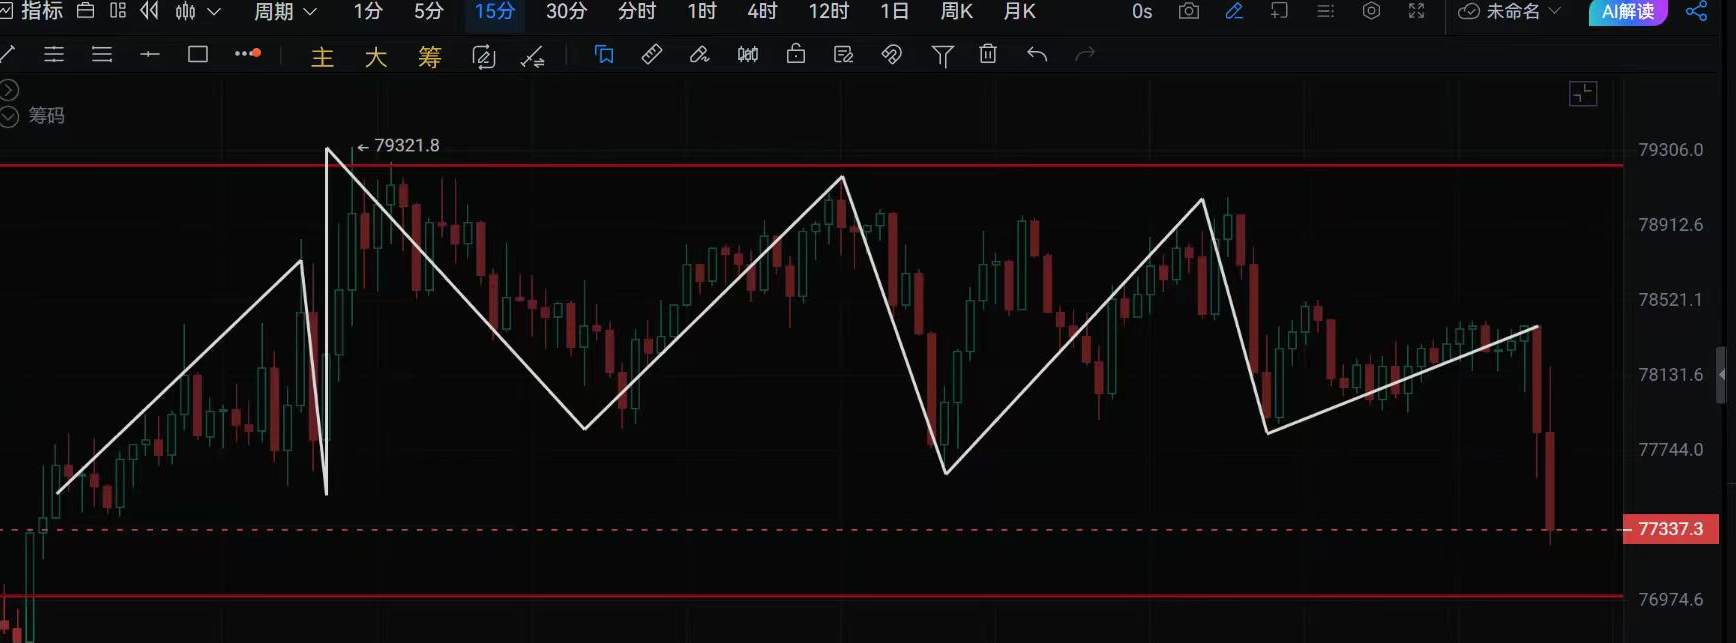Switch to the 1日 daily timeframe
1736x643 pixels.
894,12
